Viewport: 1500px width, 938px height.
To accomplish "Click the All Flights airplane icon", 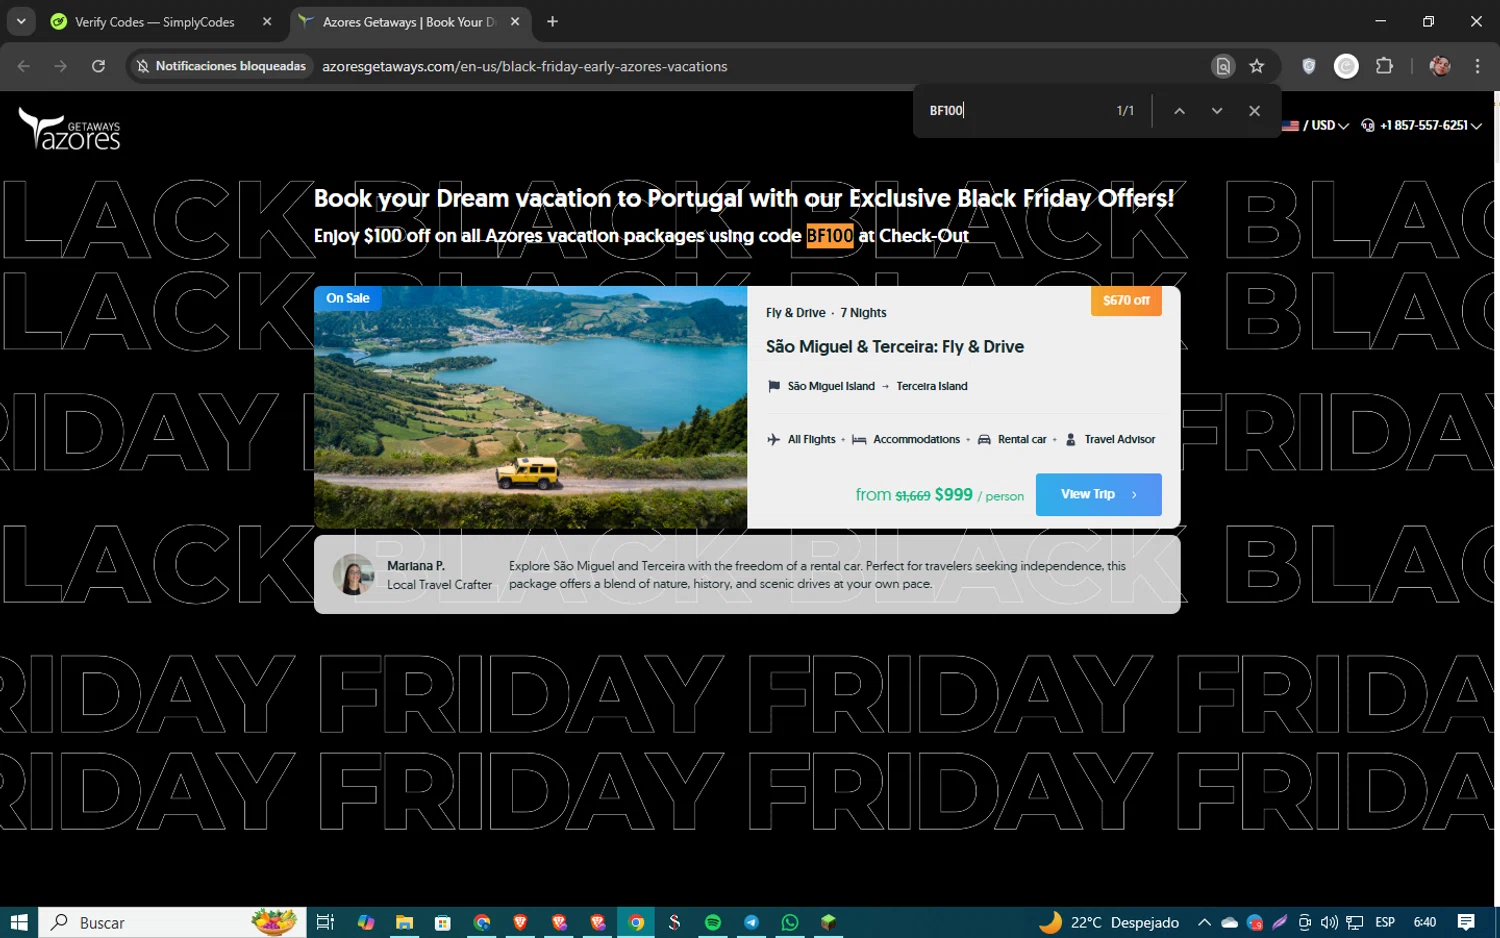I will (773, 439).
